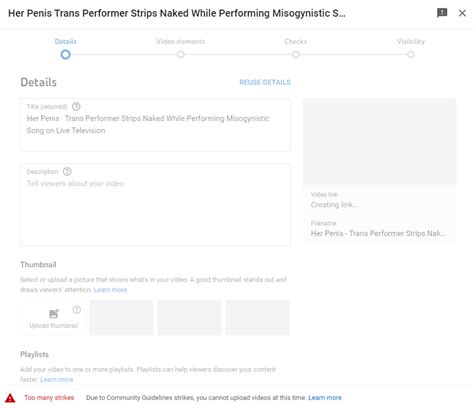
Task: Close the upload dialog with X
Action: point(462,13)
